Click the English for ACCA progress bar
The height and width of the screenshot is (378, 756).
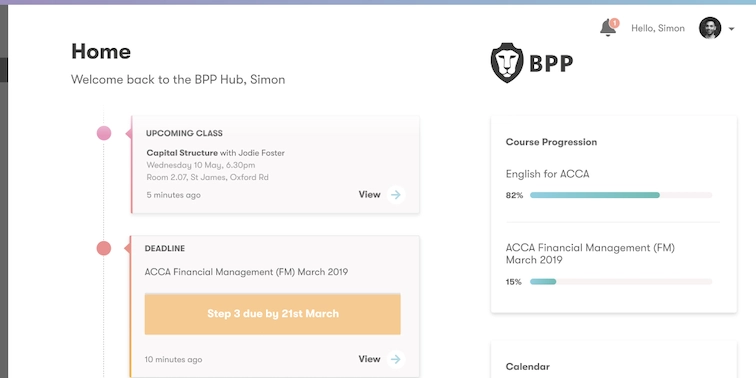coord(621,195)
